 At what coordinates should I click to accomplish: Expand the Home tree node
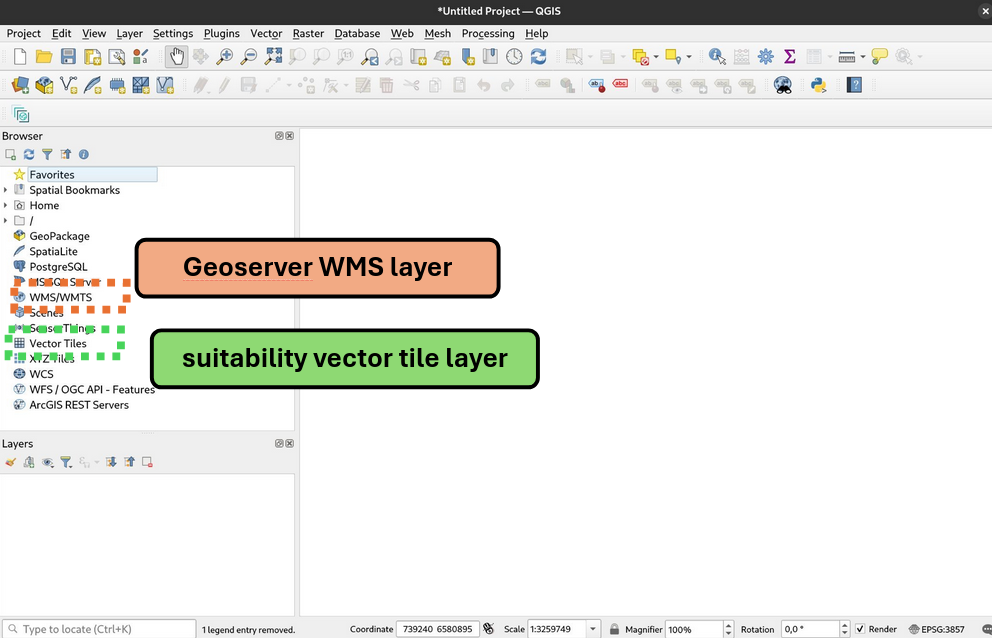6,205
